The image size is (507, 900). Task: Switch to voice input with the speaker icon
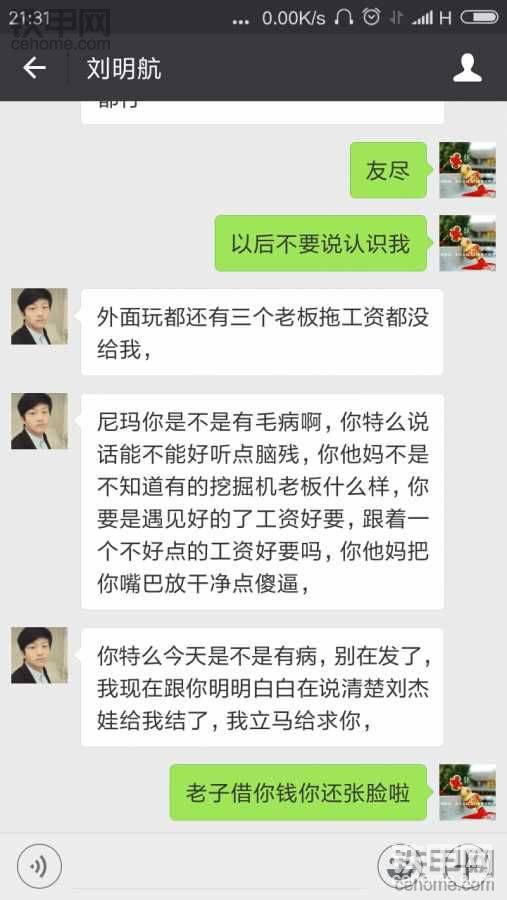pyautogui.click(x=40, y=866)
